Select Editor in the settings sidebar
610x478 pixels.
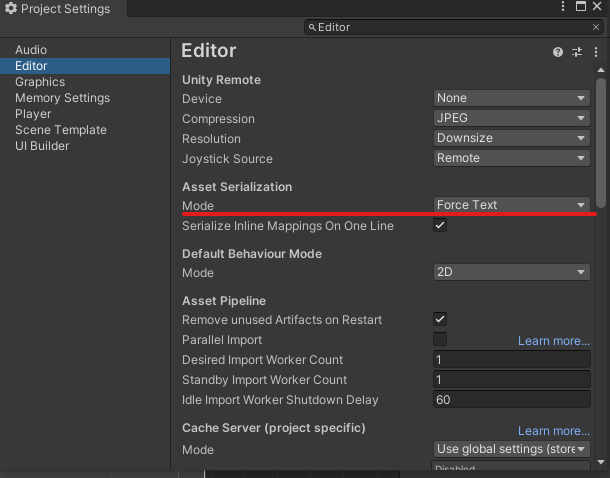pyautogui.click(x=85, y=66)
